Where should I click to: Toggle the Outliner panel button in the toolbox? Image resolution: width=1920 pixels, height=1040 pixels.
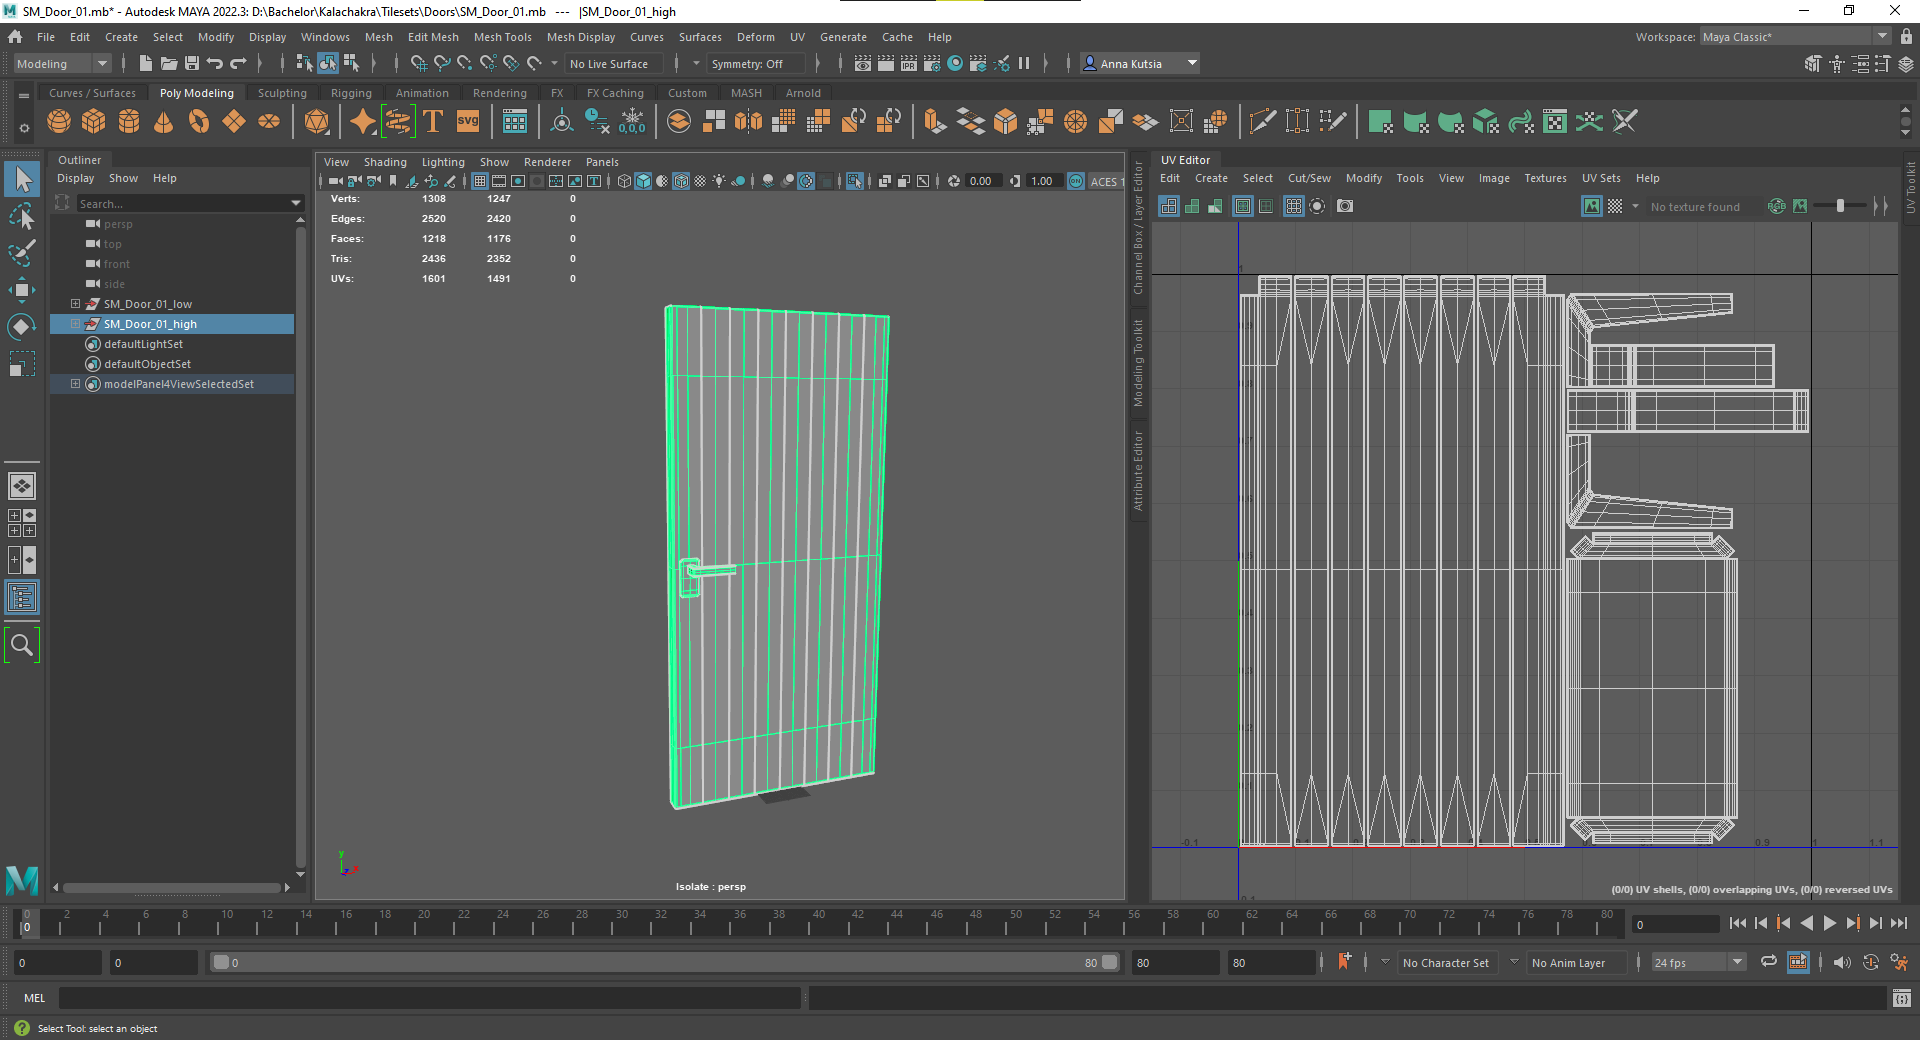(x=22, y=598)
